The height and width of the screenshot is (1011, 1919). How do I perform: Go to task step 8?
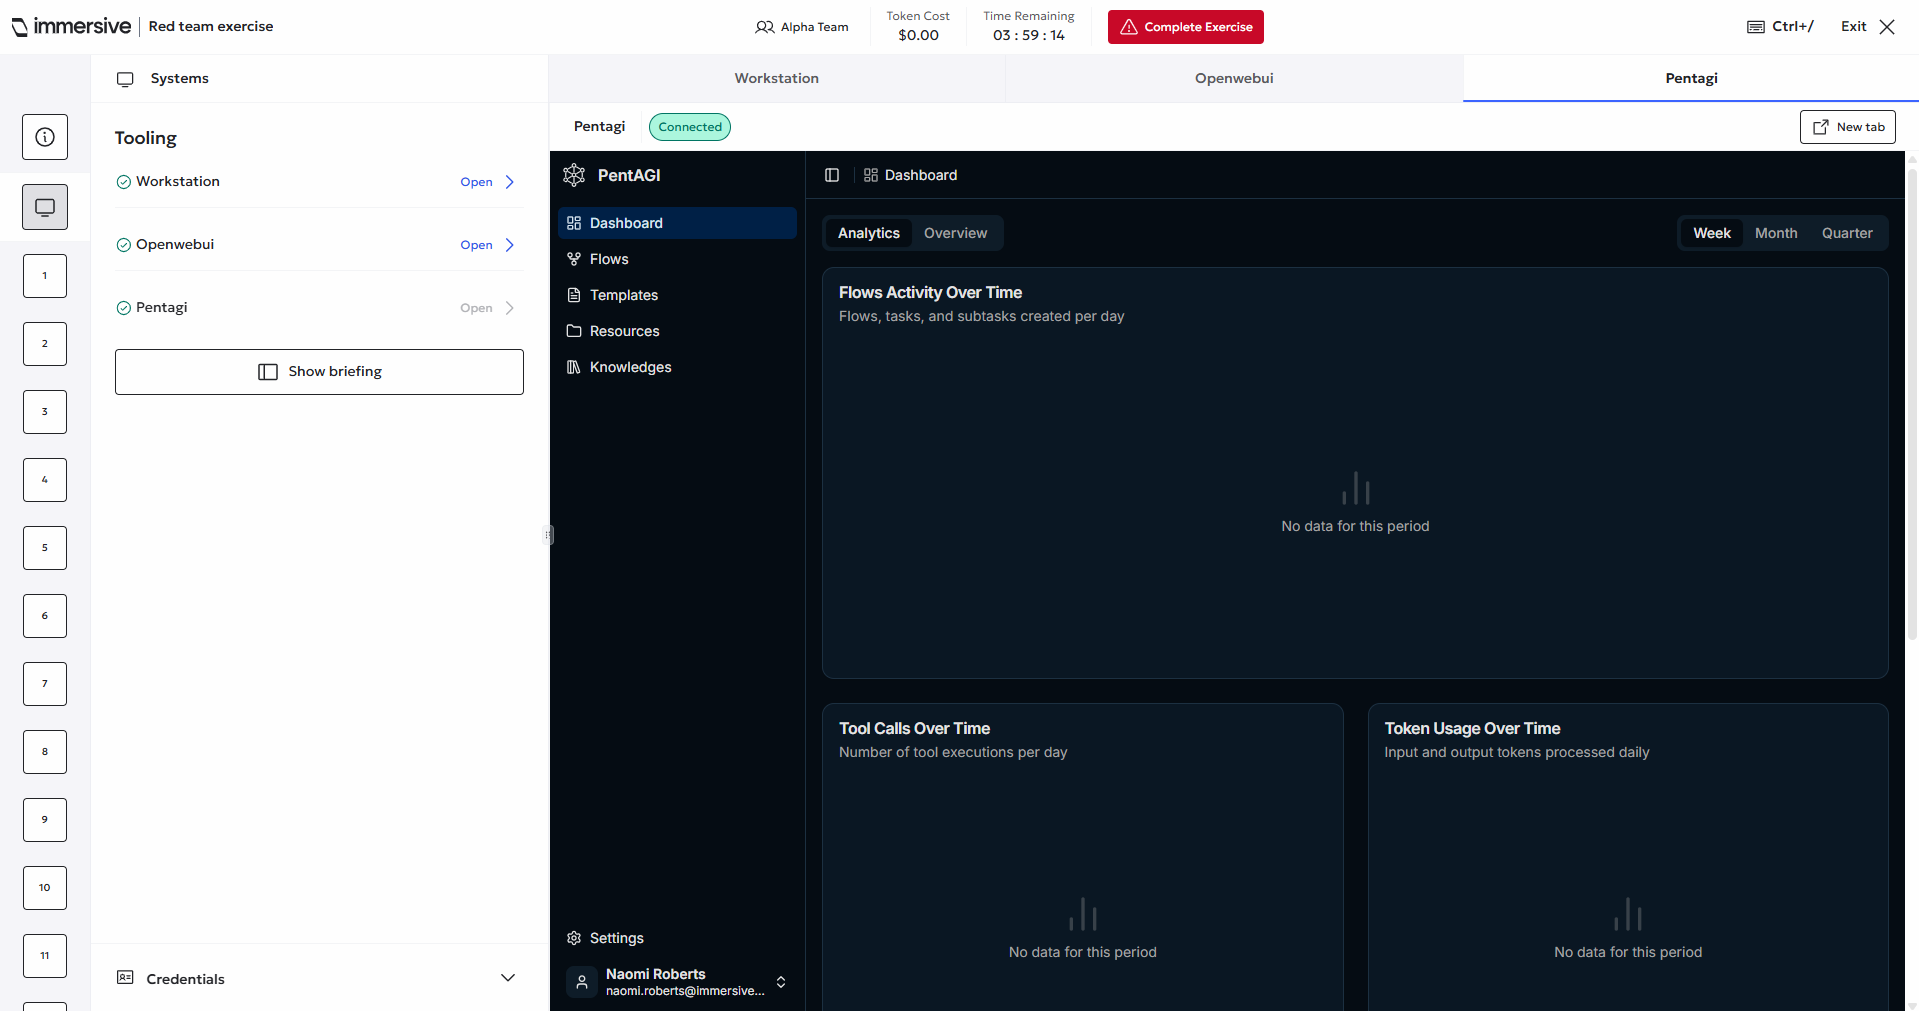tap(45, 752)
